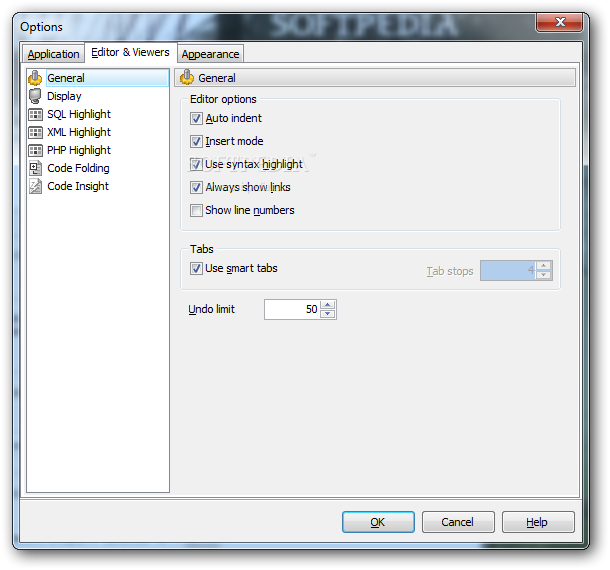Click the Cancel button

coord(458,522)
